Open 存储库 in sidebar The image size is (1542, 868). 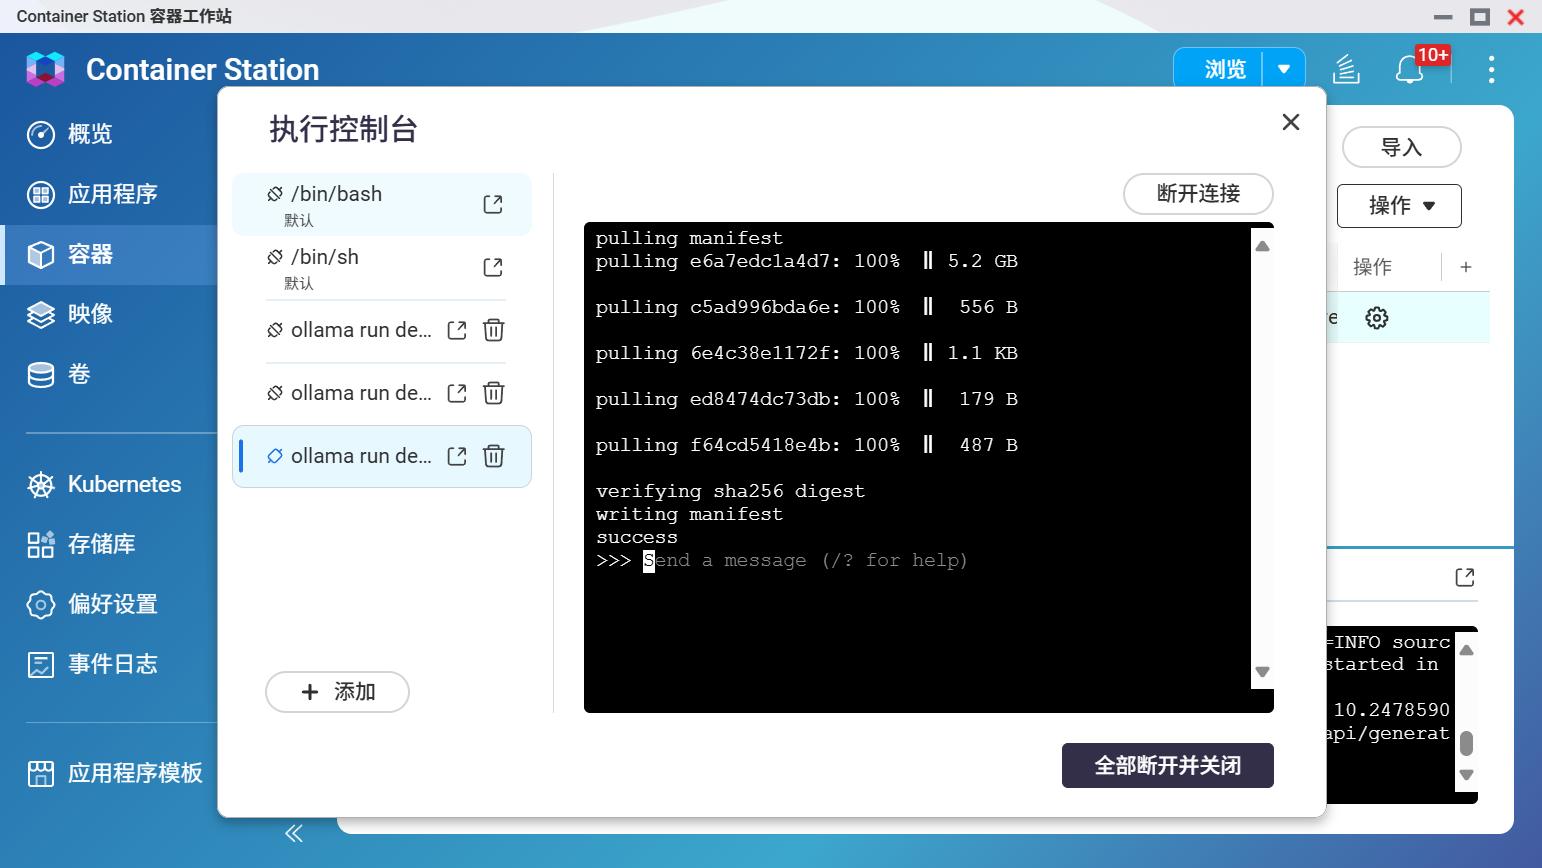(x=110, y=544)
